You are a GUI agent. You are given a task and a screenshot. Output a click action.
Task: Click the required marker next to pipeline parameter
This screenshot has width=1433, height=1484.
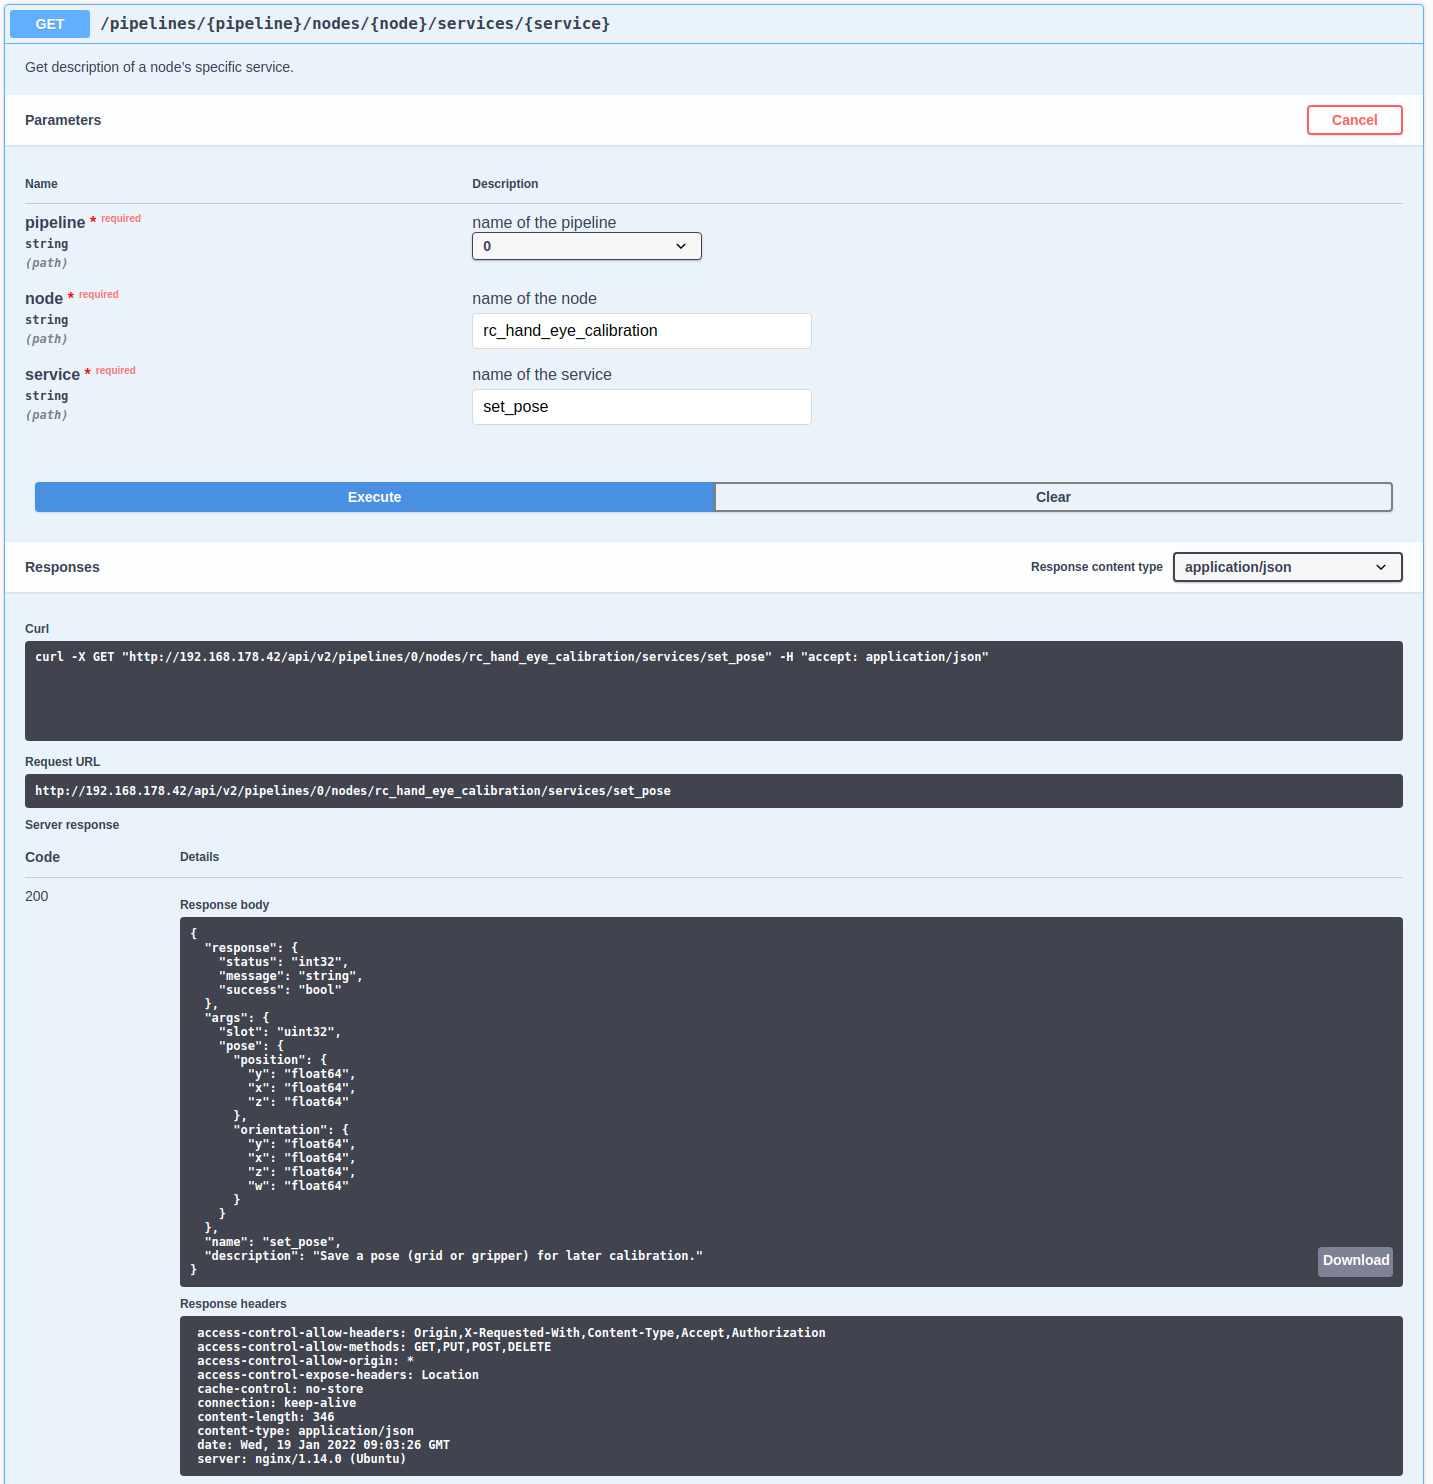(x=92, y=219)
